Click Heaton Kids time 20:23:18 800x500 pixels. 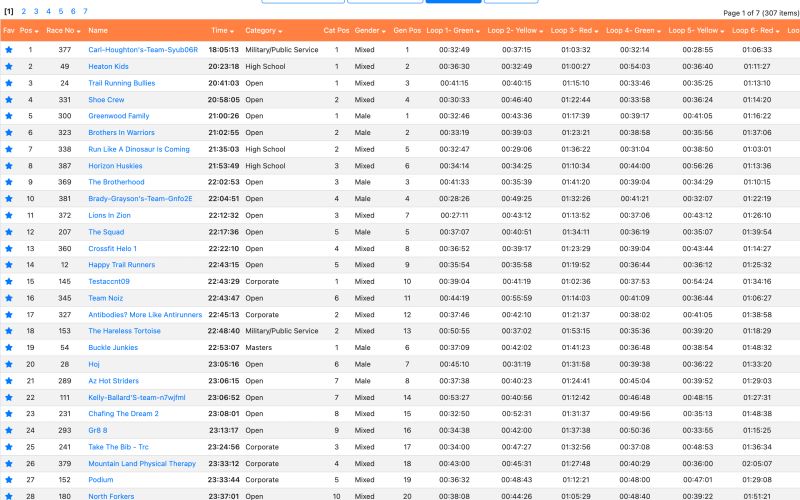pyautogui.click(x=223, y=66)
